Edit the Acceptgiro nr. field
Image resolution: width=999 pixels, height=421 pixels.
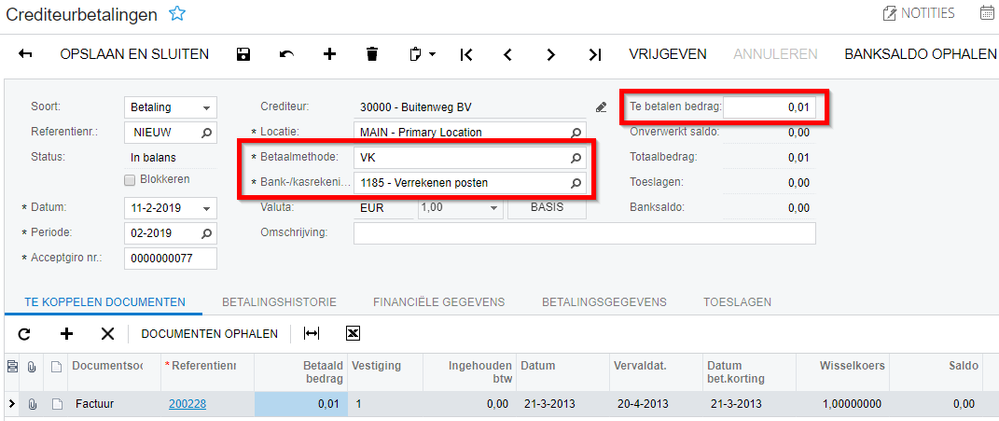coord(170,259)
